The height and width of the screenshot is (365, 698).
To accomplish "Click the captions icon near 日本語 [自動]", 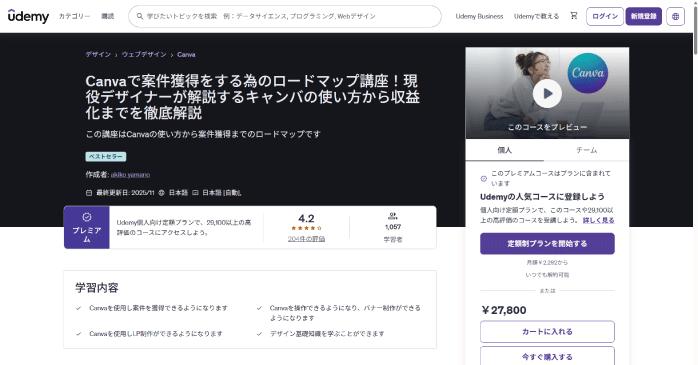I will [x=195, y=193].
